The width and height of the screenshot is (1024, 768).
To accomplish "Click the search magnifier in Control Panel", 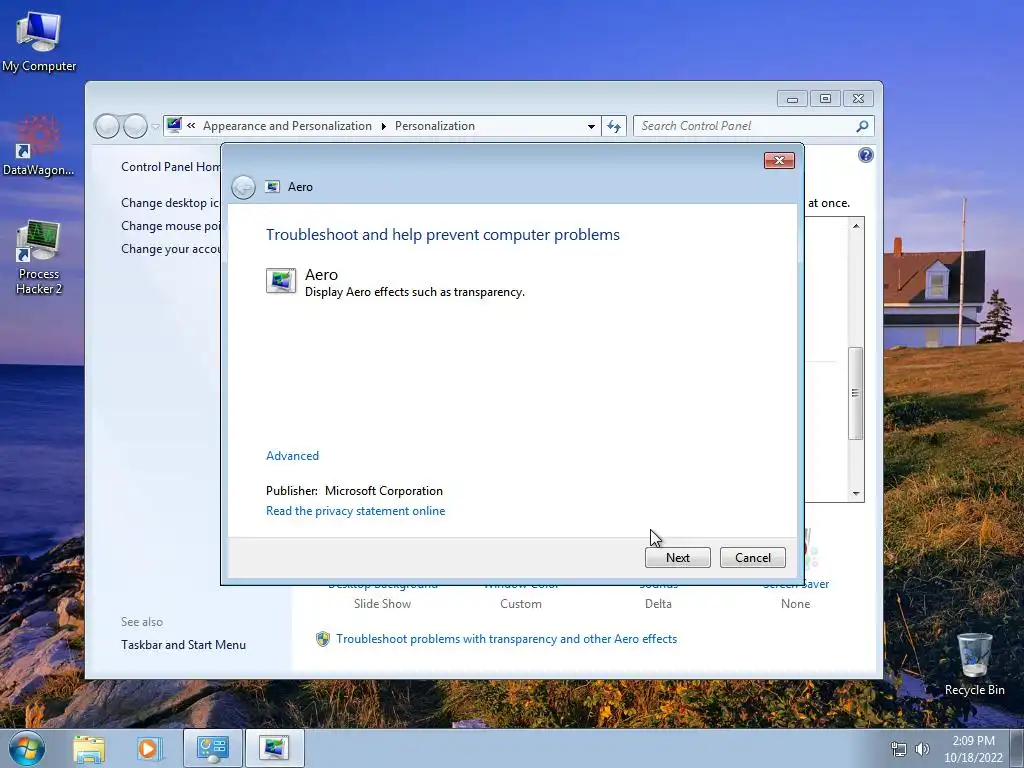I will pos(862,126).
